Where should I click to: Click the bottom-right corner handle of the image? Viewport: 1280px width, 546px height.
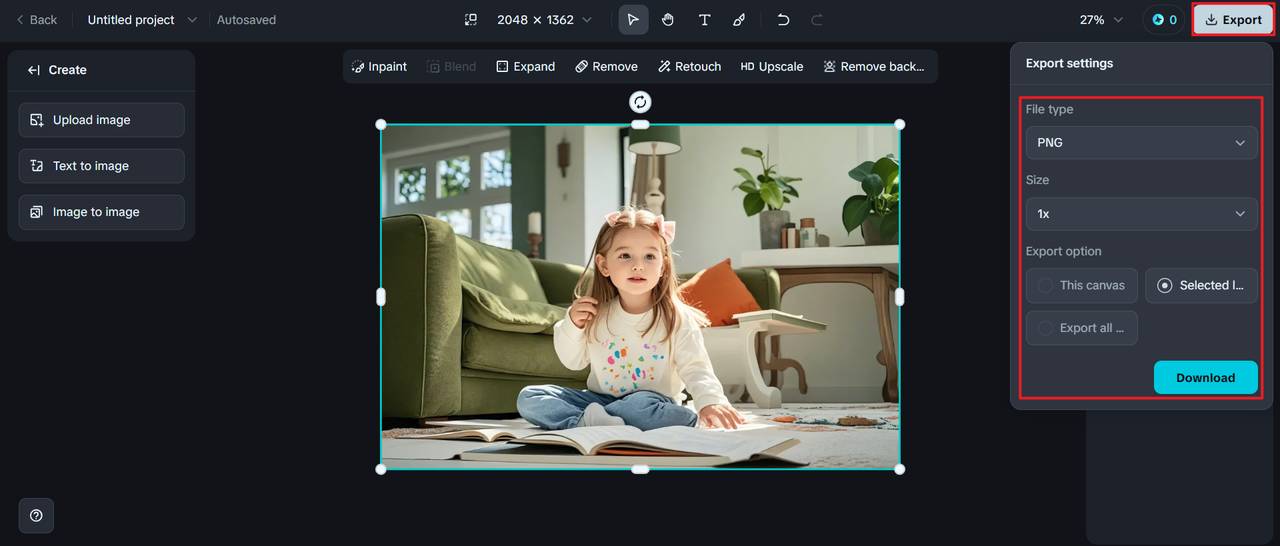coord(899,469)
